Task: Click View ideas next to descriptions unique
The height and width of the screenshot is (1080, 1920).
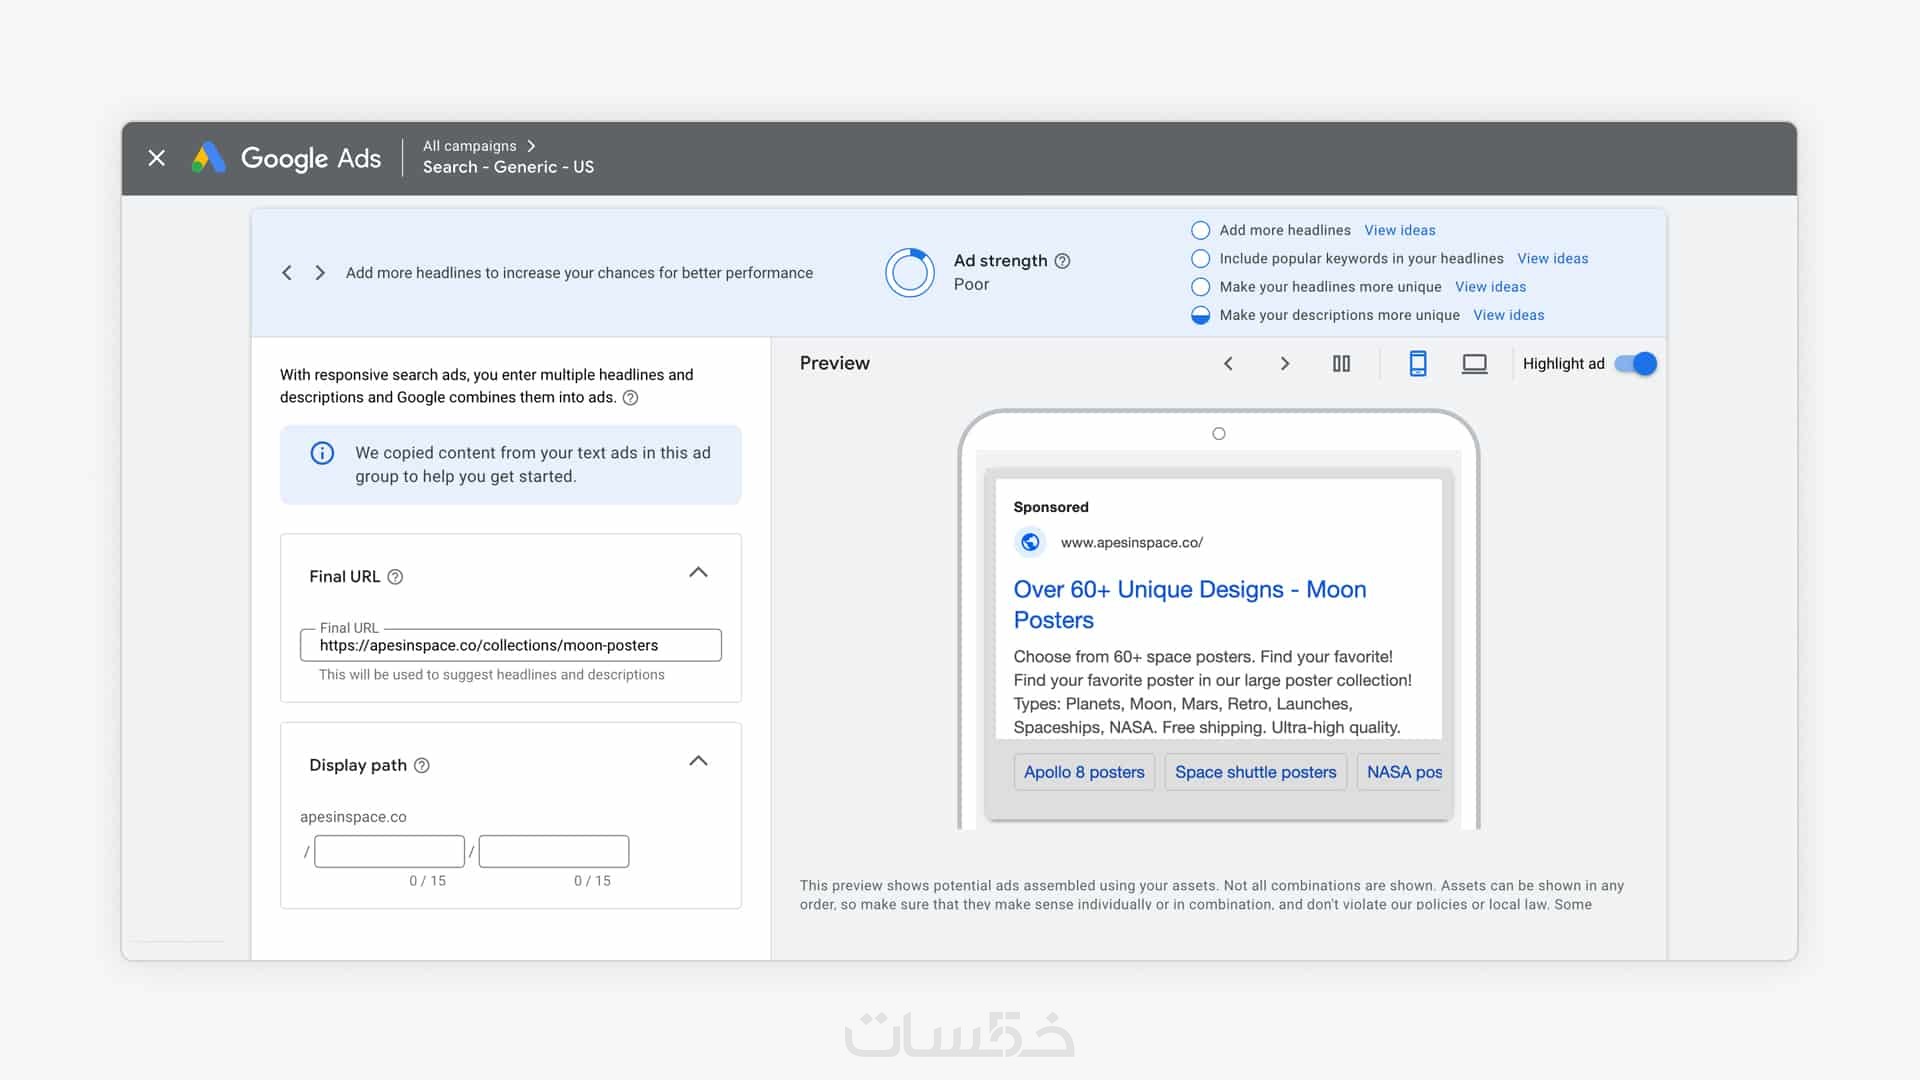Action: click(x=1508, y=315)
